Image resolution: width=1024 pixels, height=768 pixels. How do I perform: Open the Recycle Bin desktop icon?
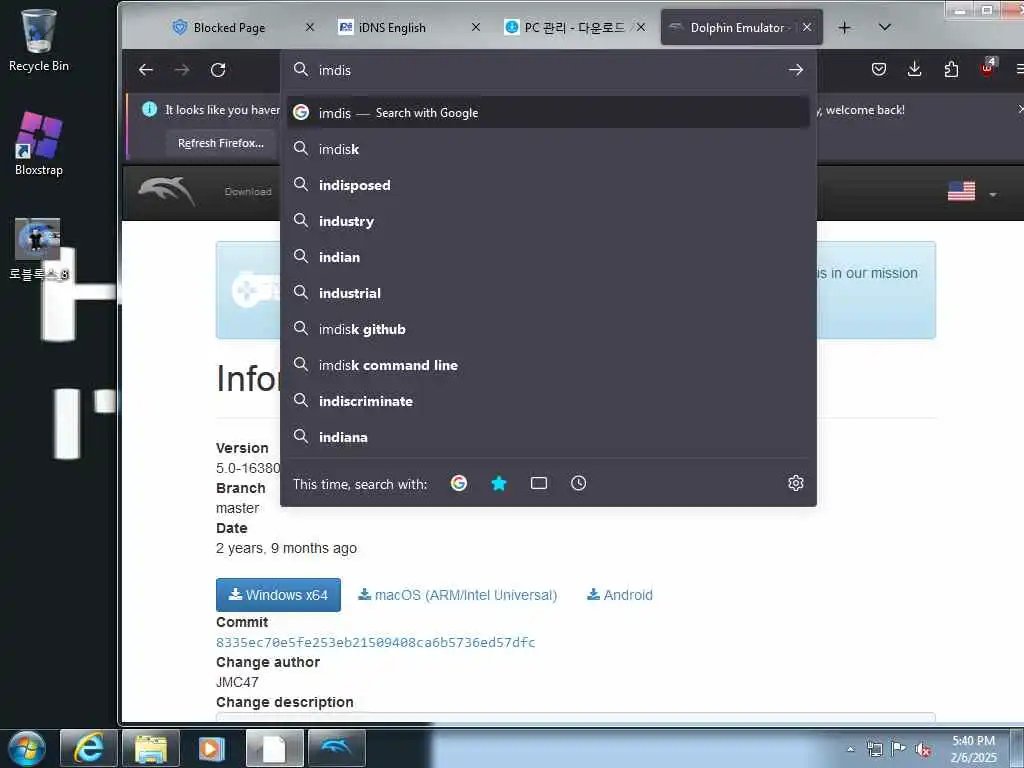39,39
